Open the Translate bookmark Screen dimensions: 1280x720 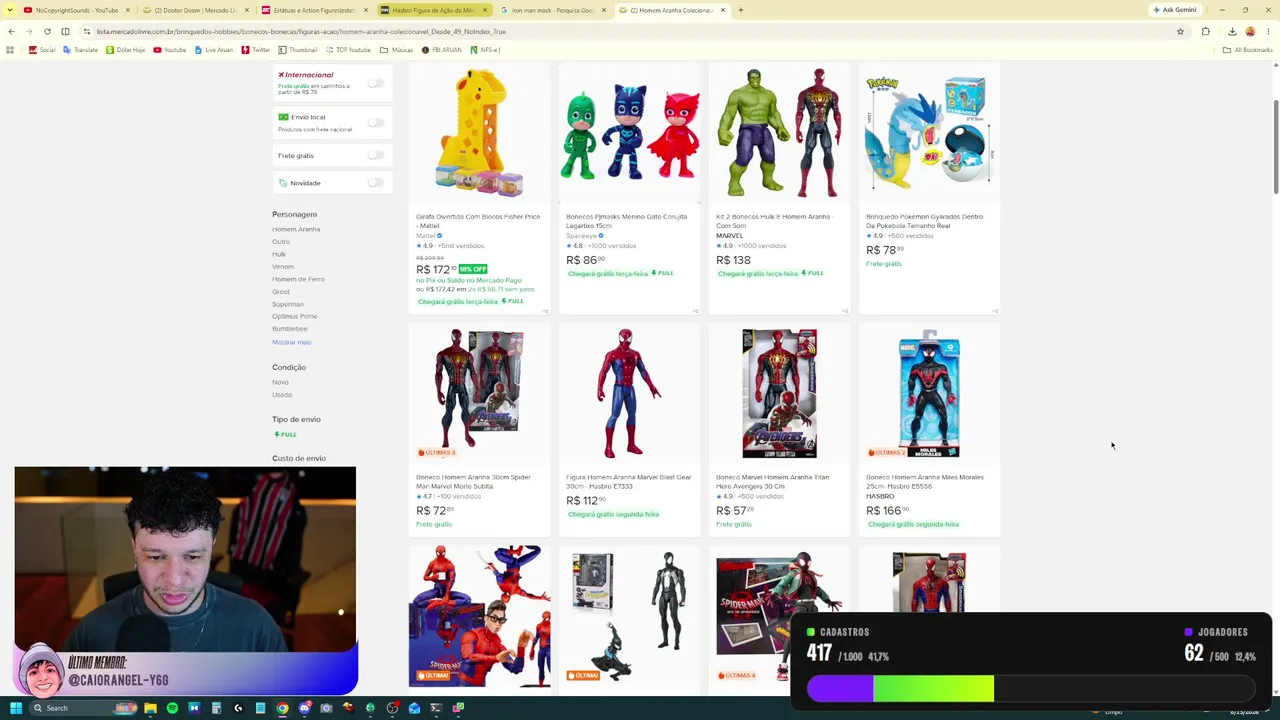click(80, 49)
